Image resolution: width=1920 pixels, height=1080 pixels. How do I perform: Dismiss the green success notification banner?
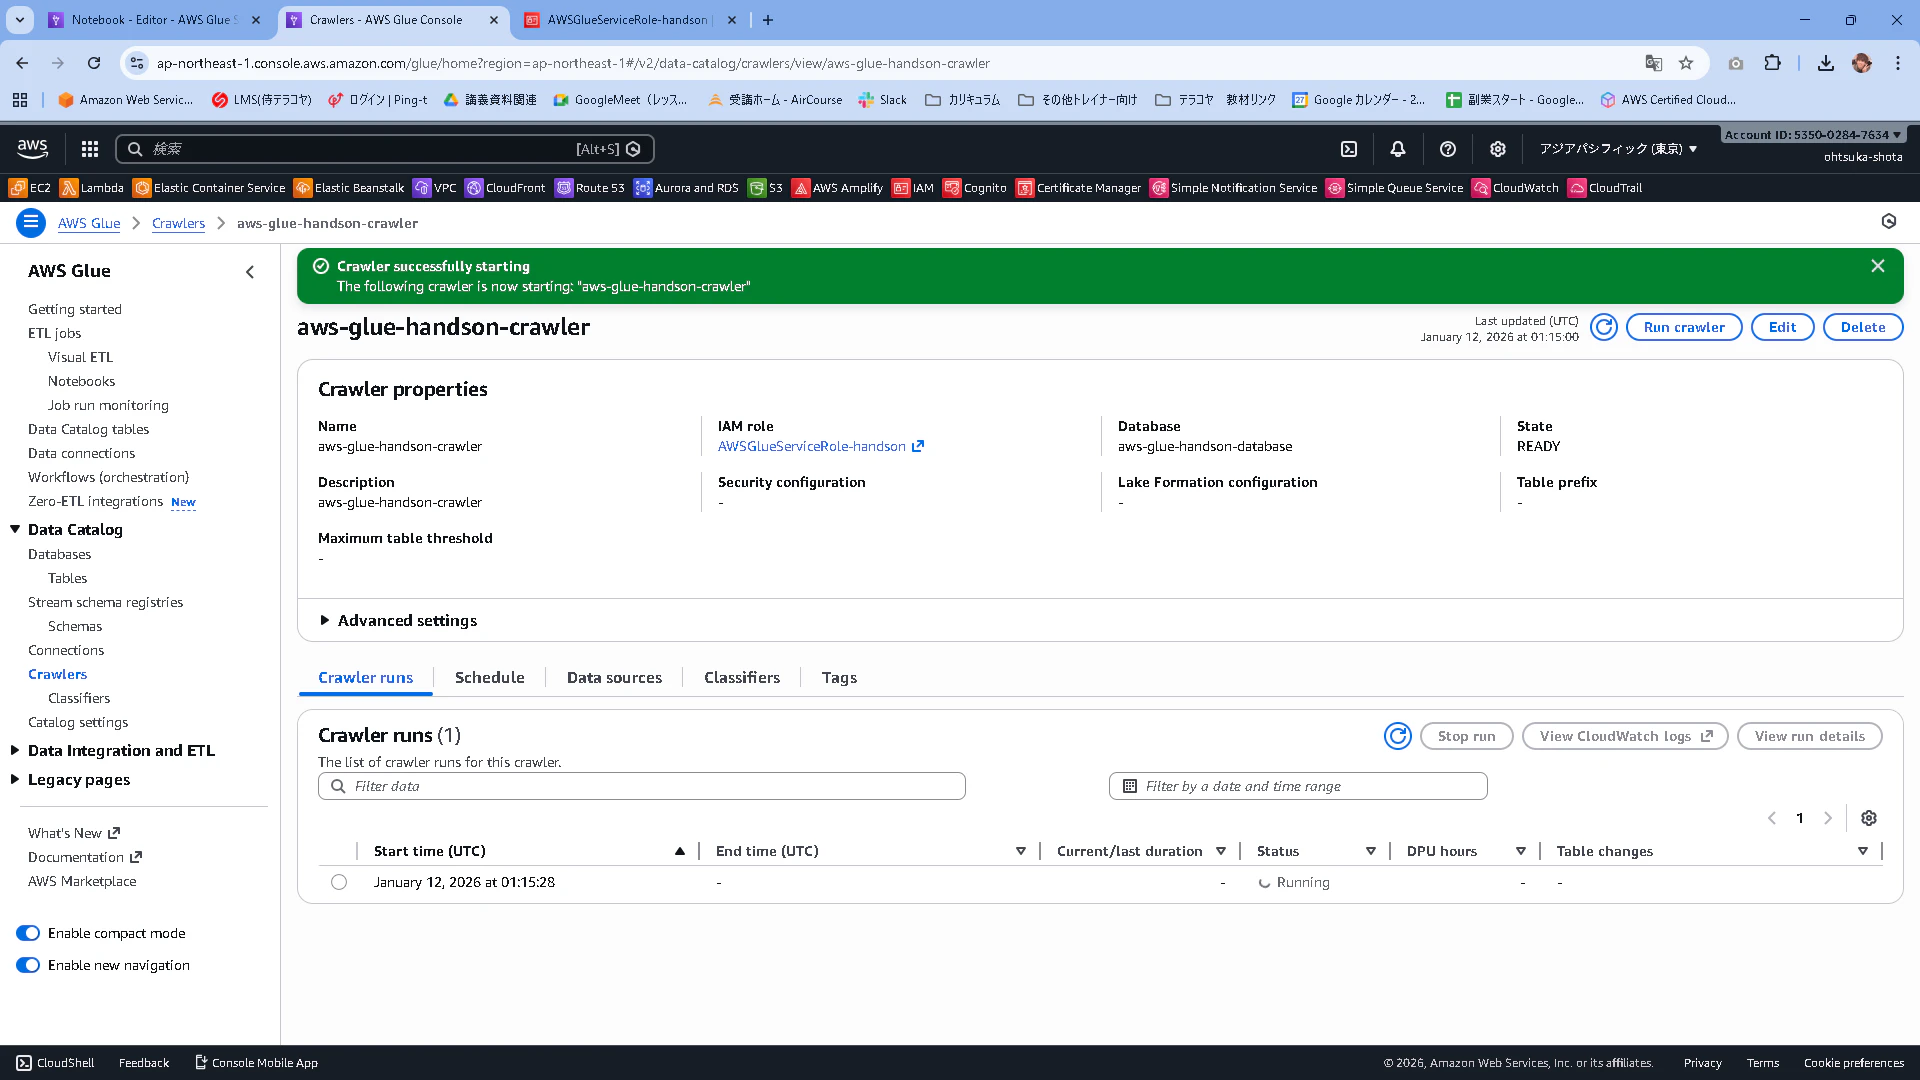[1877, 266]
